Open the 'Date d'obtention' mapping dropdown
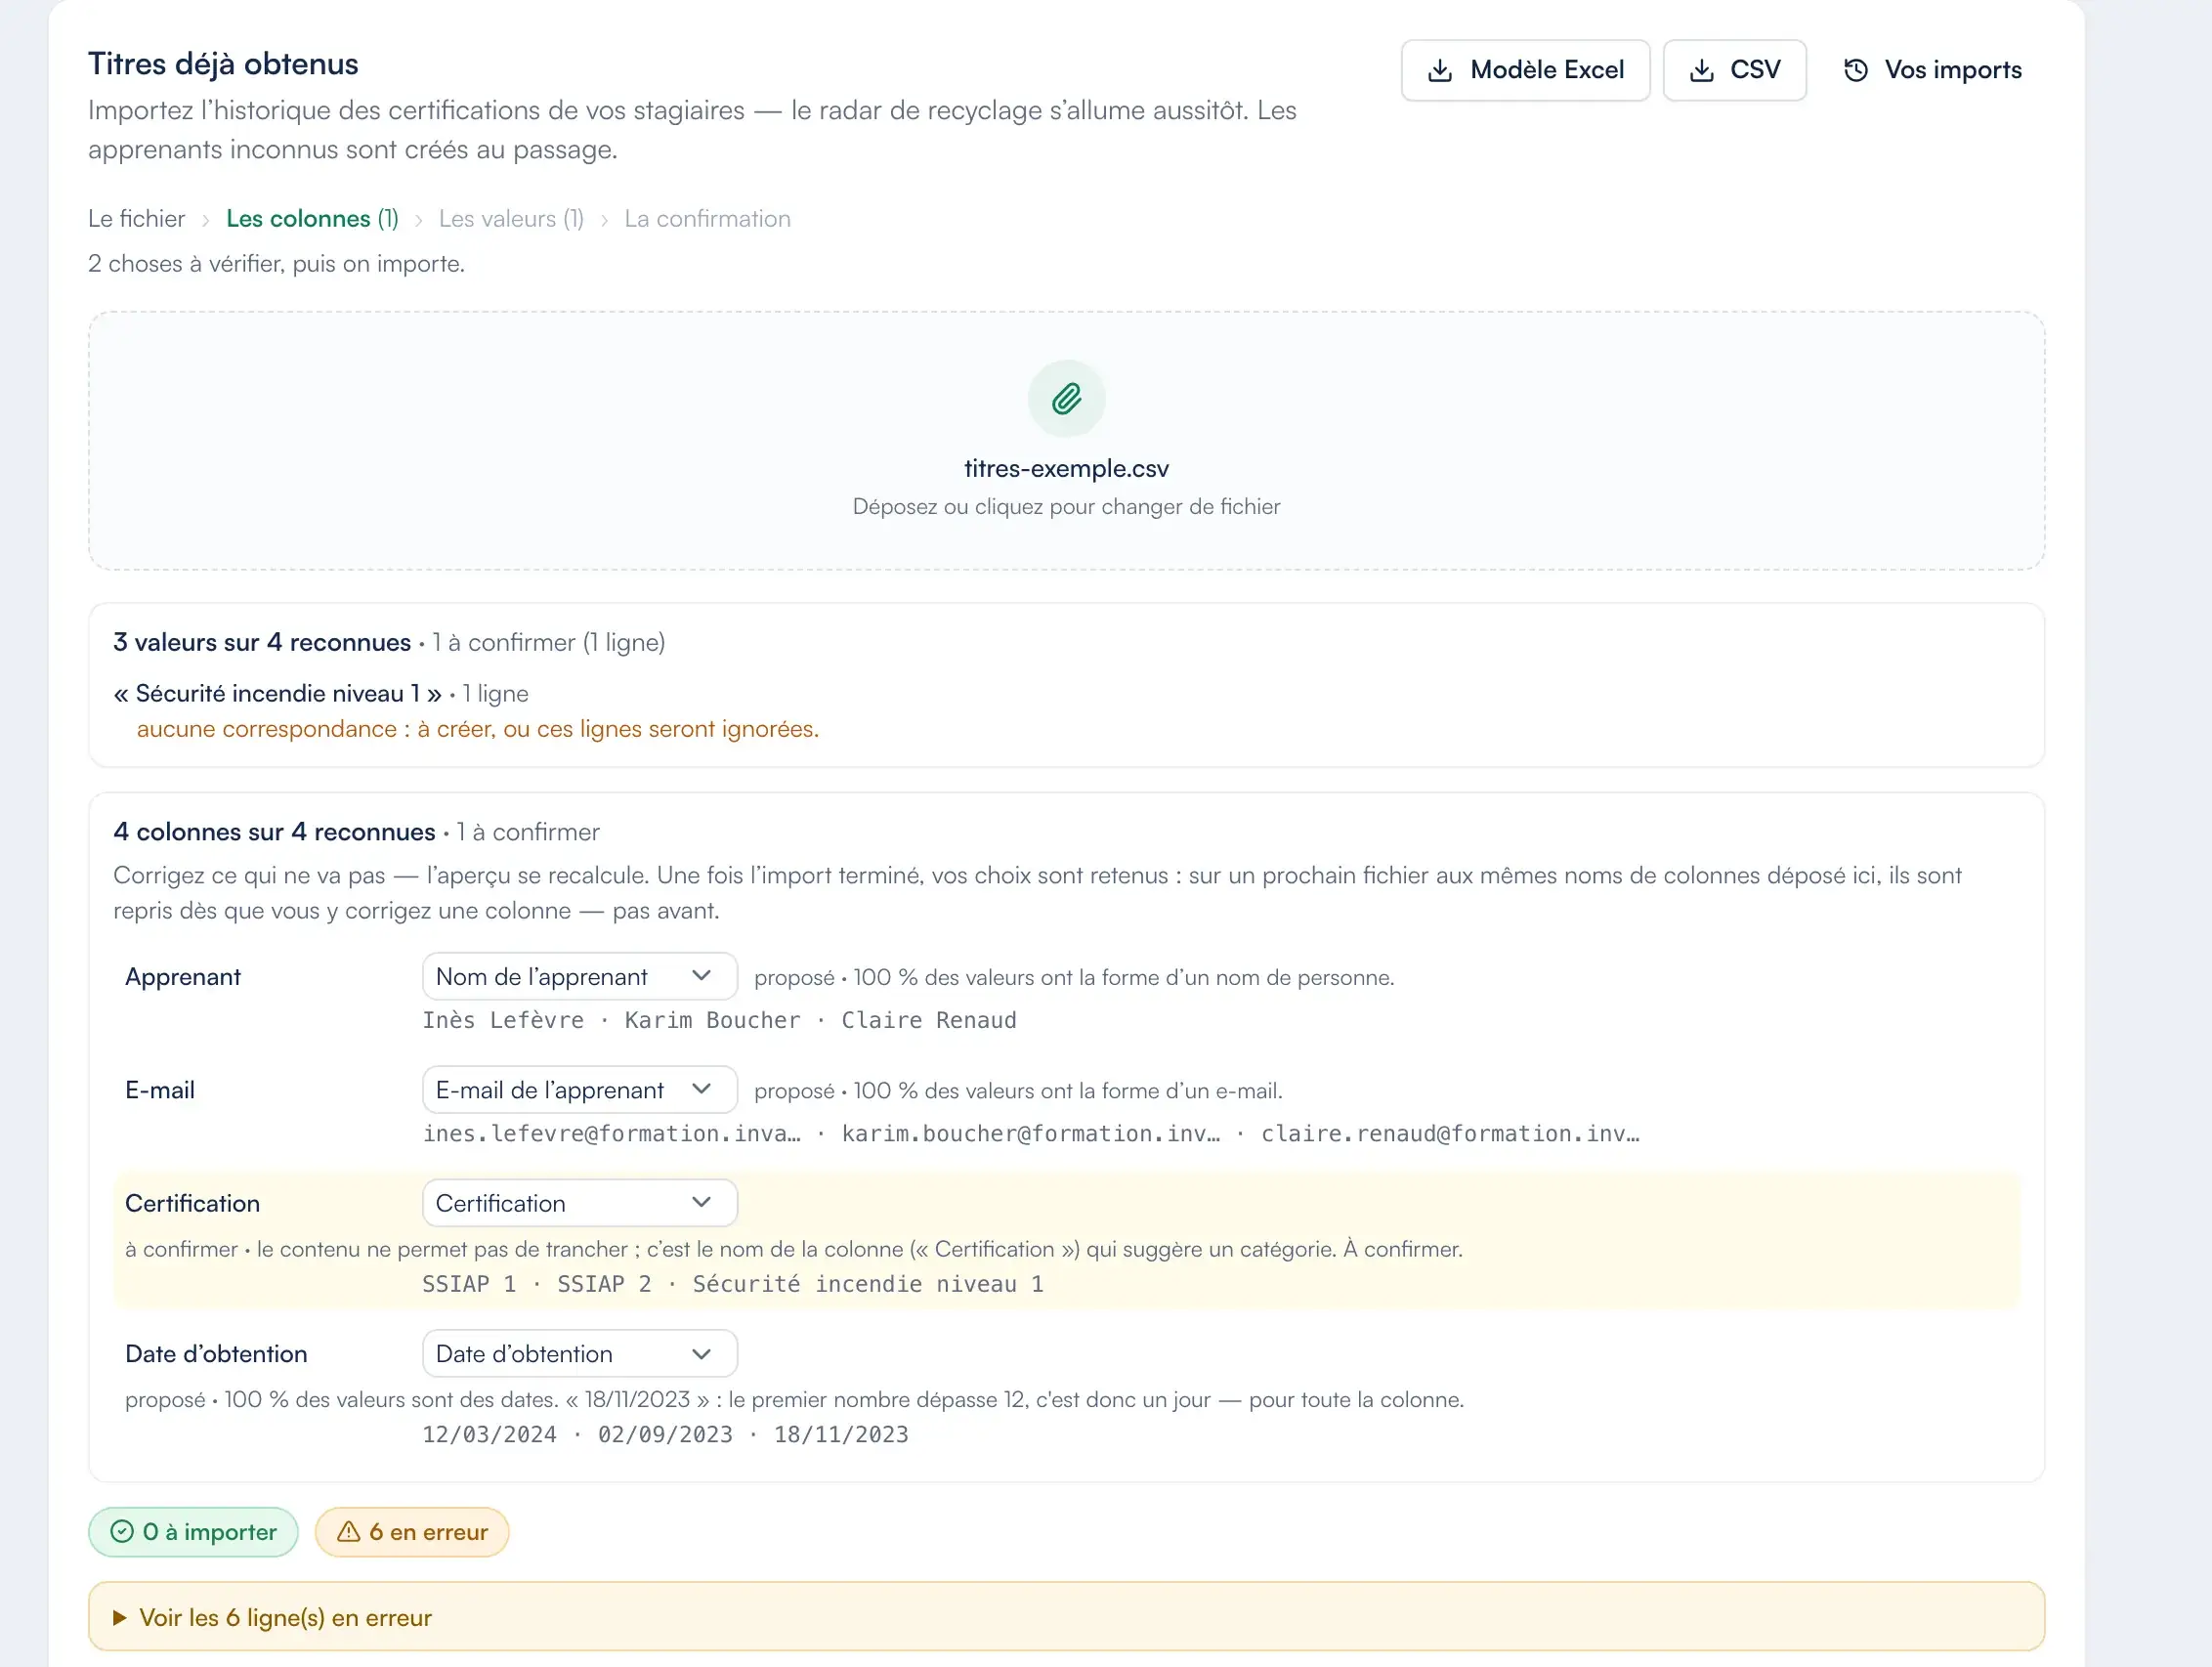This screenshot has height=1667, width=2212. [579, 1353]
